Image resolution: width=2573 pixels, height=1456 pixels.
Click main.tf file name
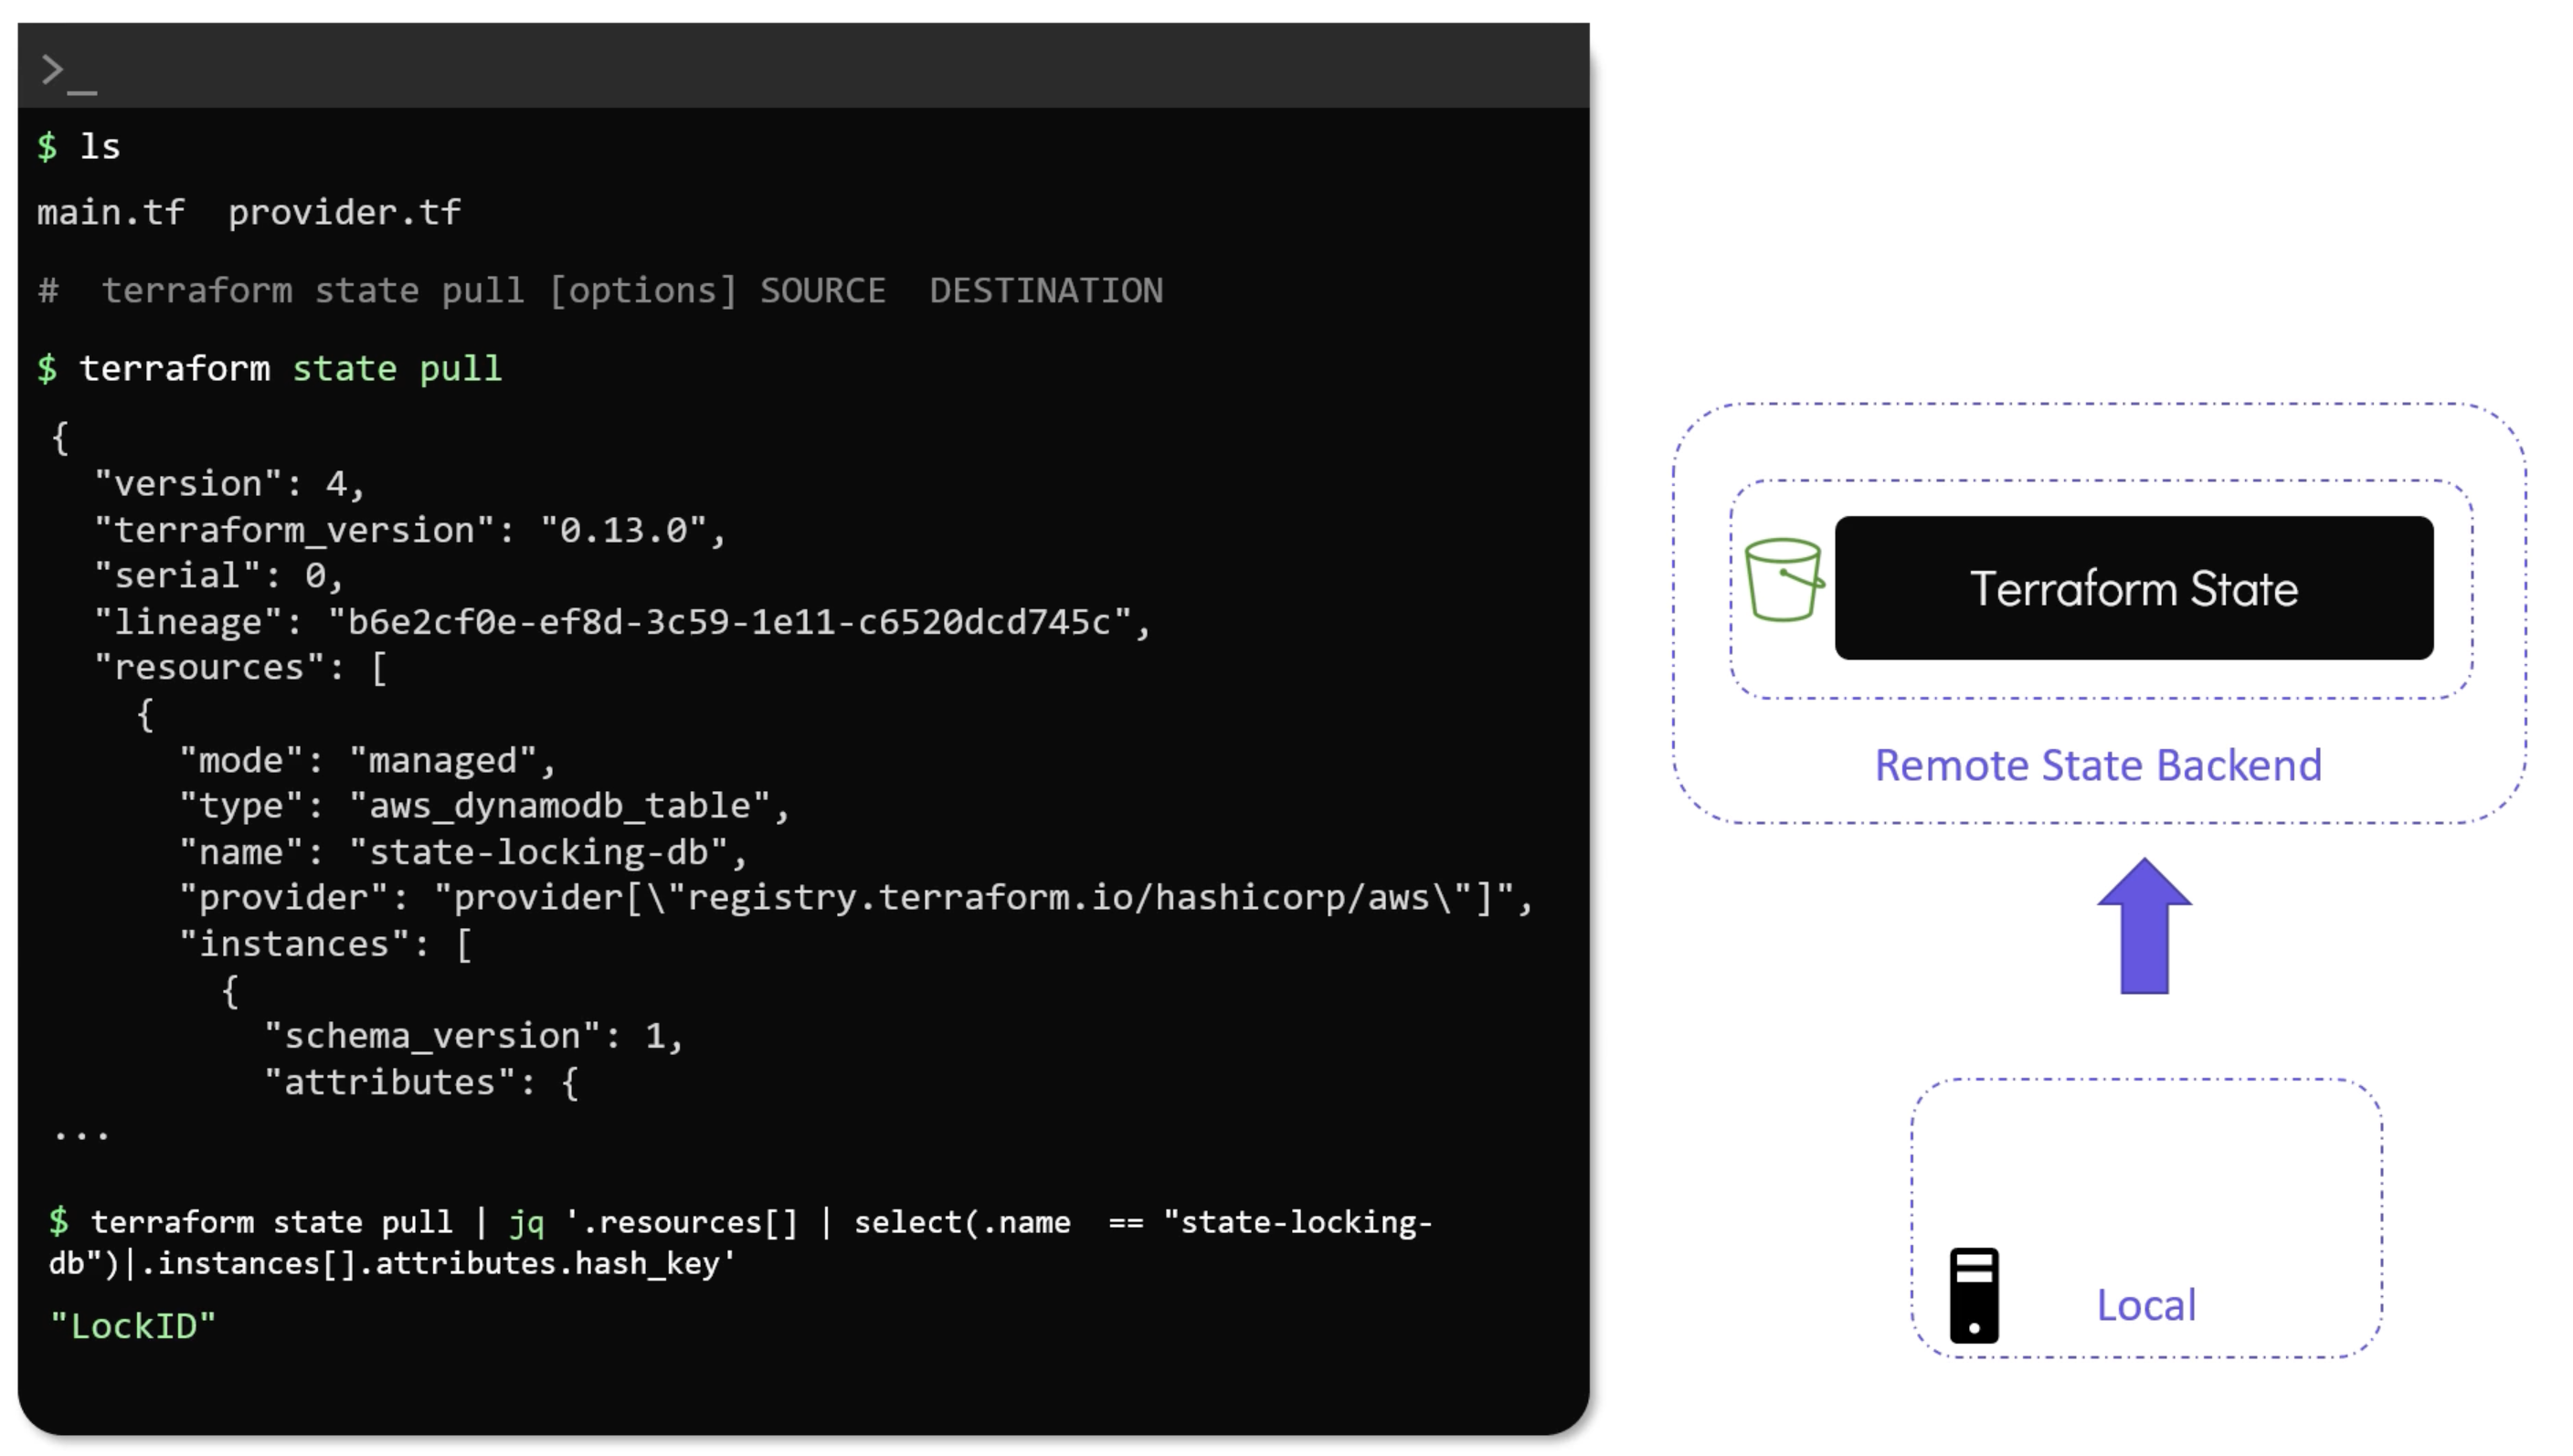click(x=111, y=213)
